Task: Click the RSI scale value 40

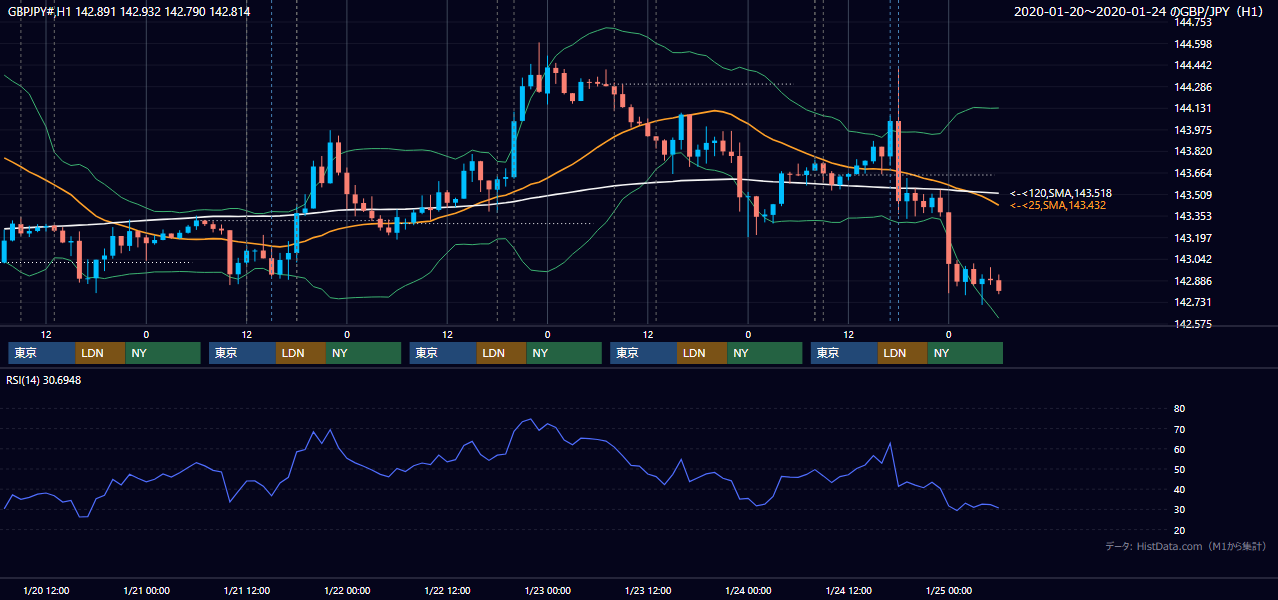Action: tap(1179, 489)
